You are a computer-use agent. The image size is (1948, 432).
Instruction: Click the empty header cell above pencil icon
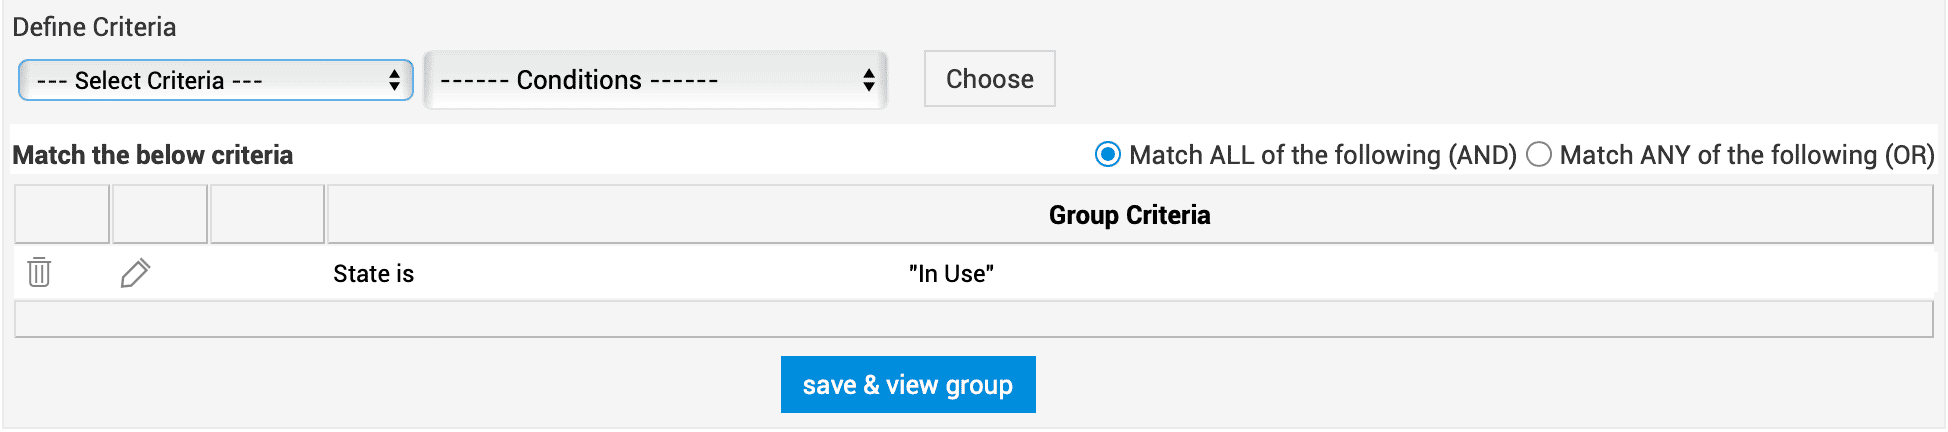coord(159,214)
